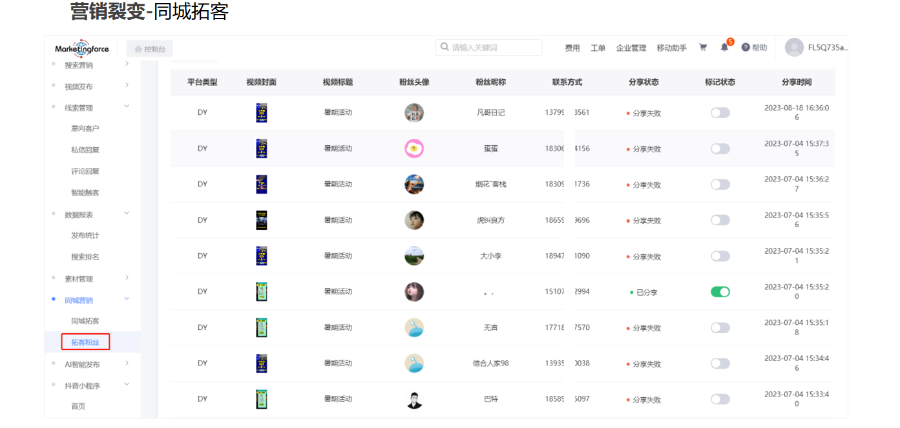Open account menu FL5Q735a...
This screenshot has width=900, height=428.
point(828,48)
